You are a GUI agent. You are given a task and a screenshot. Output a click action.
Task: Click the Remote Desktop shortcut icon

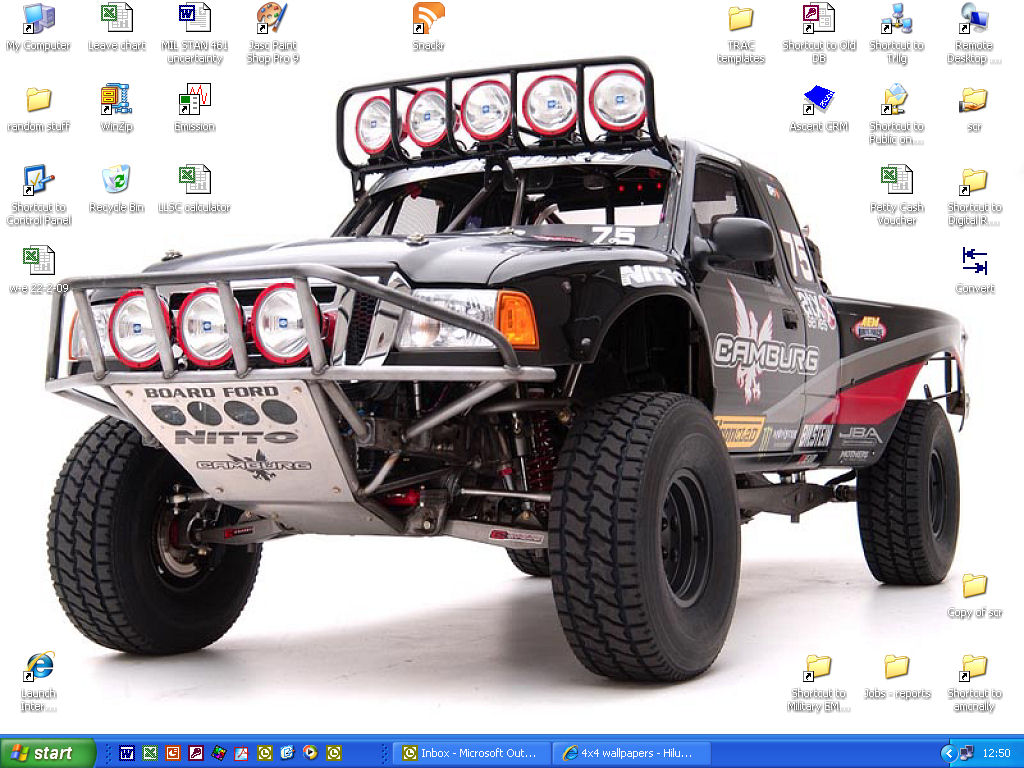tap(974, 19)
